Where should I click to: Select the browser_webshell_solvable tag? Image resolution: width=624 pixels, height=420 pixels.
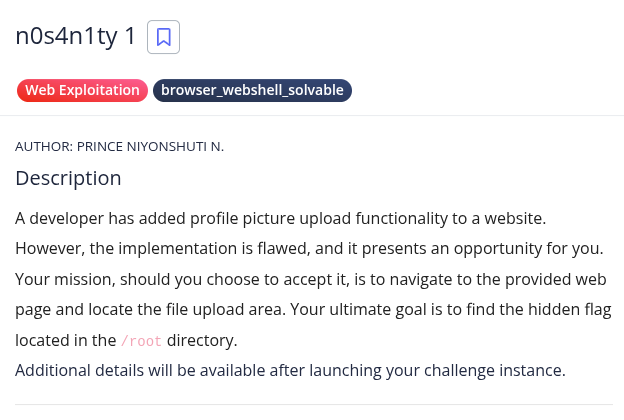[252, 90]
